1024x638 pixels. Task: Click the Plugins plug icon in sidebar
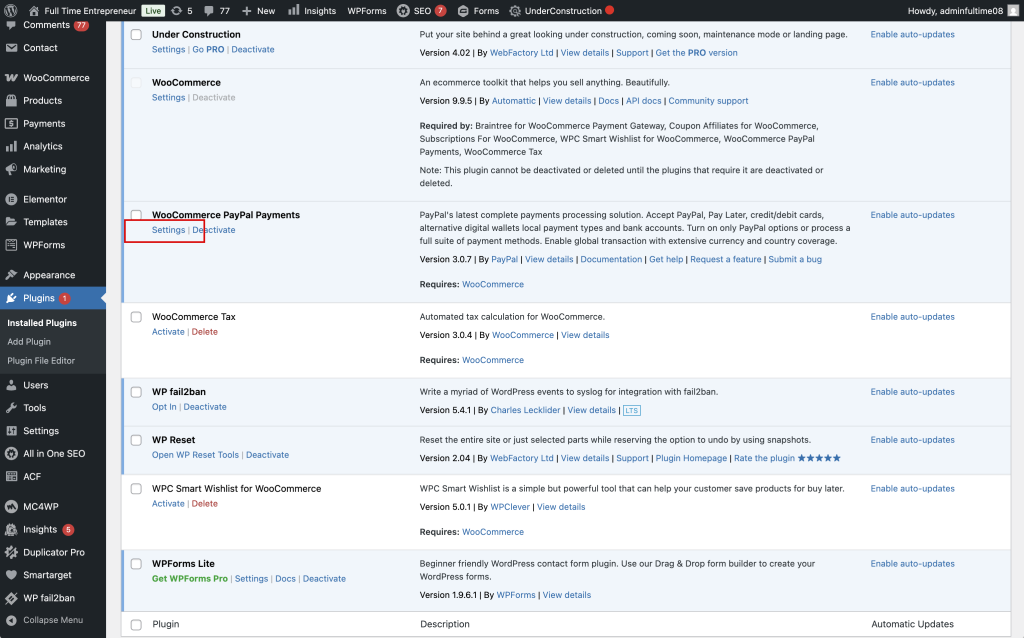coord(11,298)
